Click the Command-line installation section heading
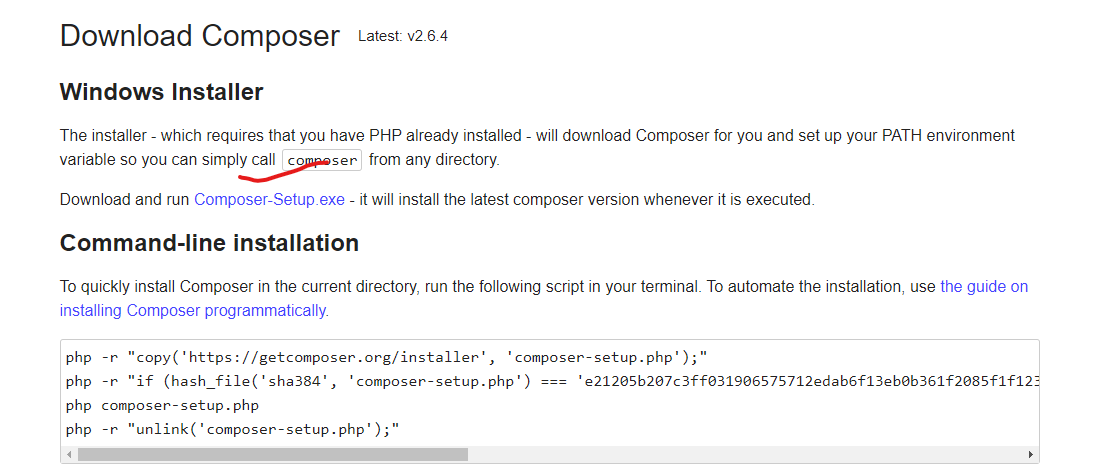1093x468 pixels. click(x=209, y=243)
